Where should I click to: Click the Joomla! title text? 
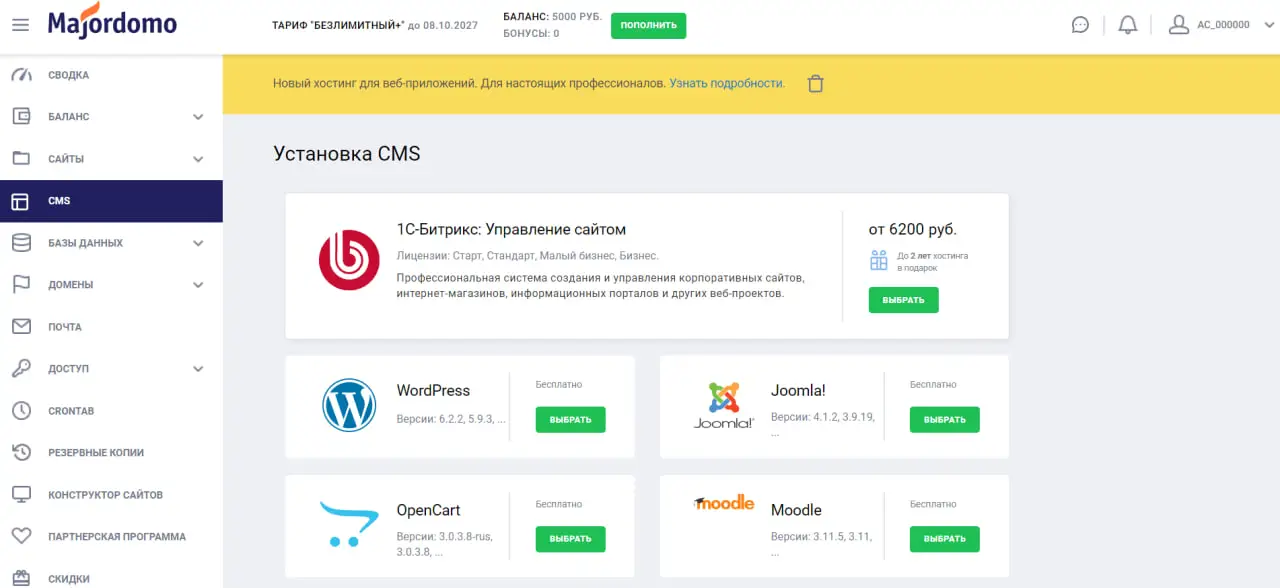(798, 391)
